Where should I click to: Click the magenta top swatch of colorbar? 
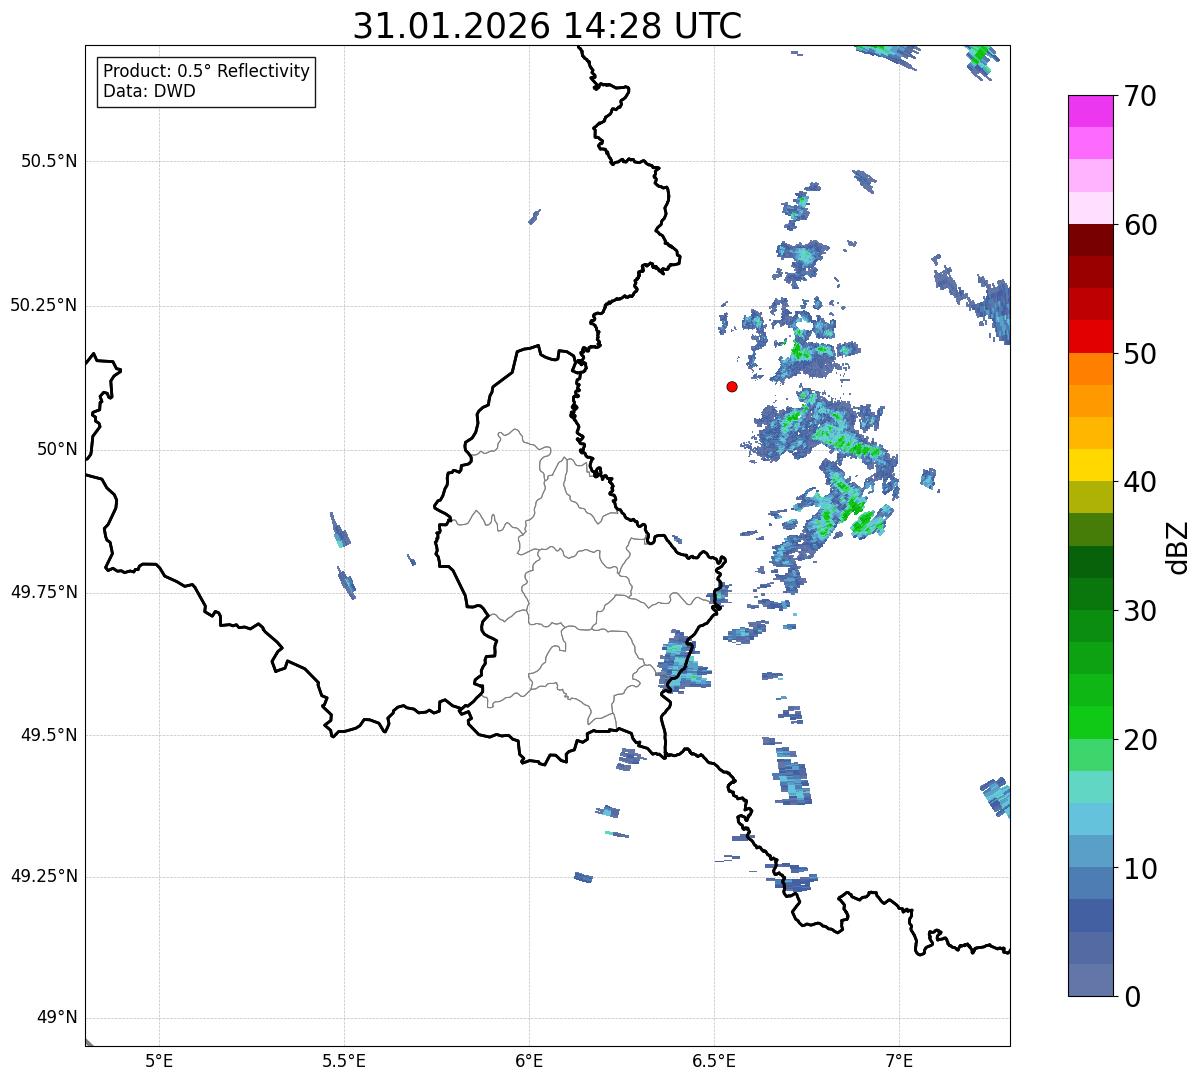tap(1090, 111)
